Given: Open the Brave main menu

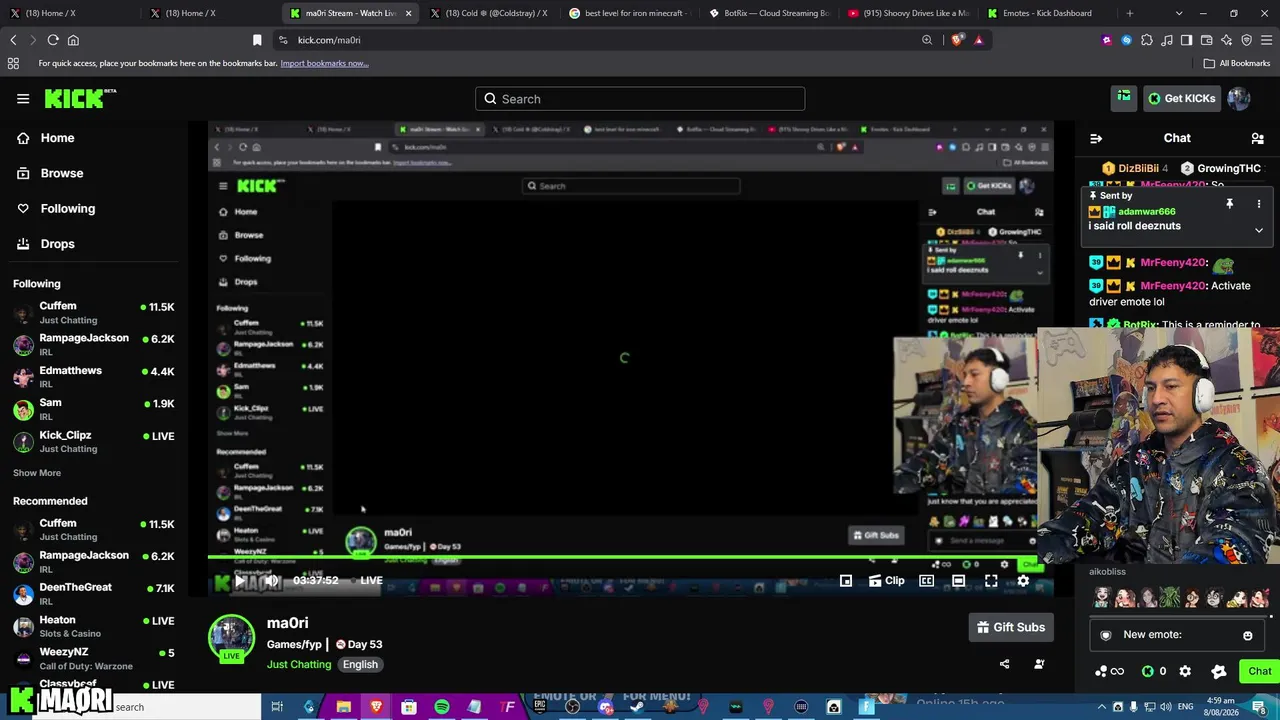Looking at the screenshot, I should tap(1266, 40).
